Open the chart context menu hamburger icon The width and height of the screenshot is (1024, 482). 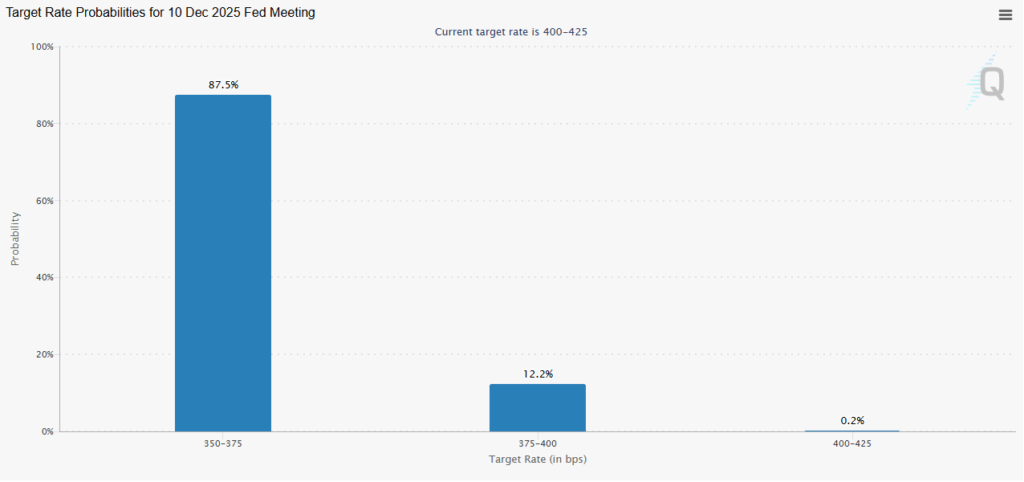(x=1005, y=14)
